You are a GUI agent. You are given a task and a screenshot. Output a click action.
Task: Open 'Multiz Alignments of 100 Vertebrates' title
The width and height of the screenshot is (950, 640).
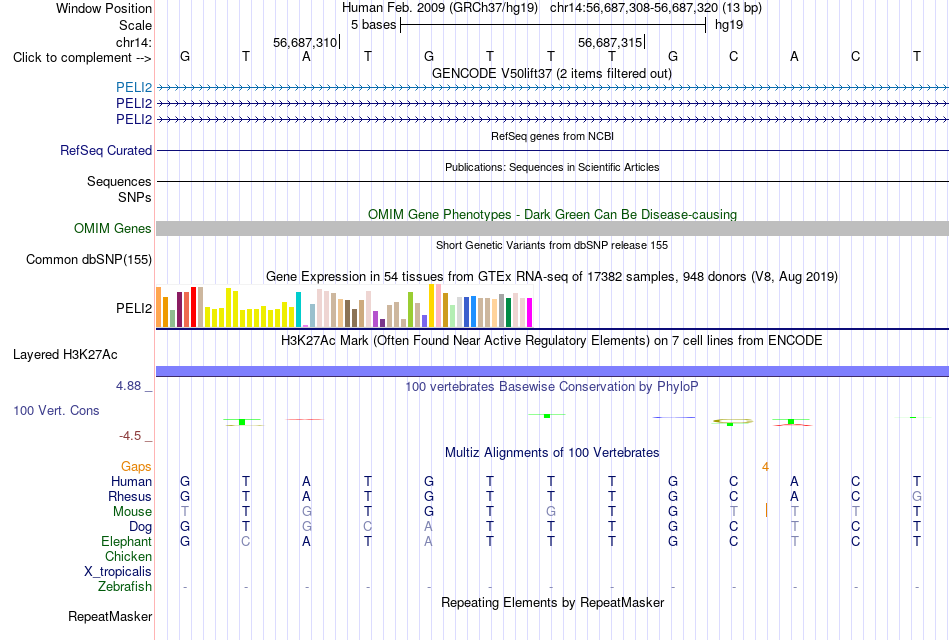[x=552, y=453]
